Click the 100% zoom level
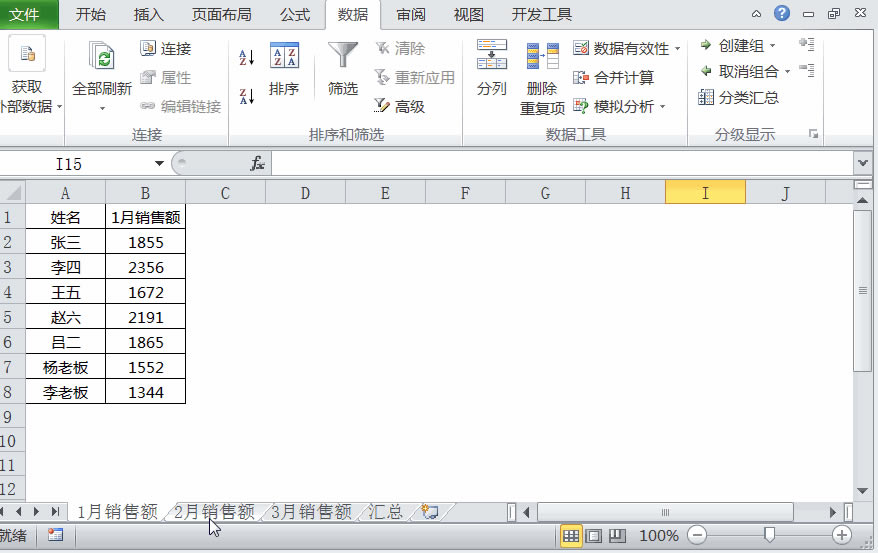The image size is (878, 553). pyautogui.click(x=658, y=536)
